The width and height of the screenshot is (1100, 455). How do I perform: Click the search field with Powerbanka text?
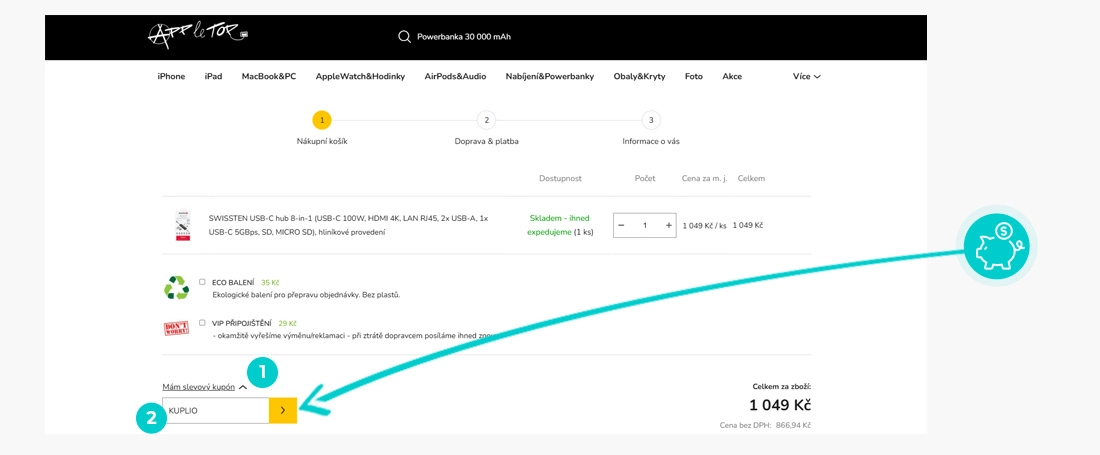[464, 37]
